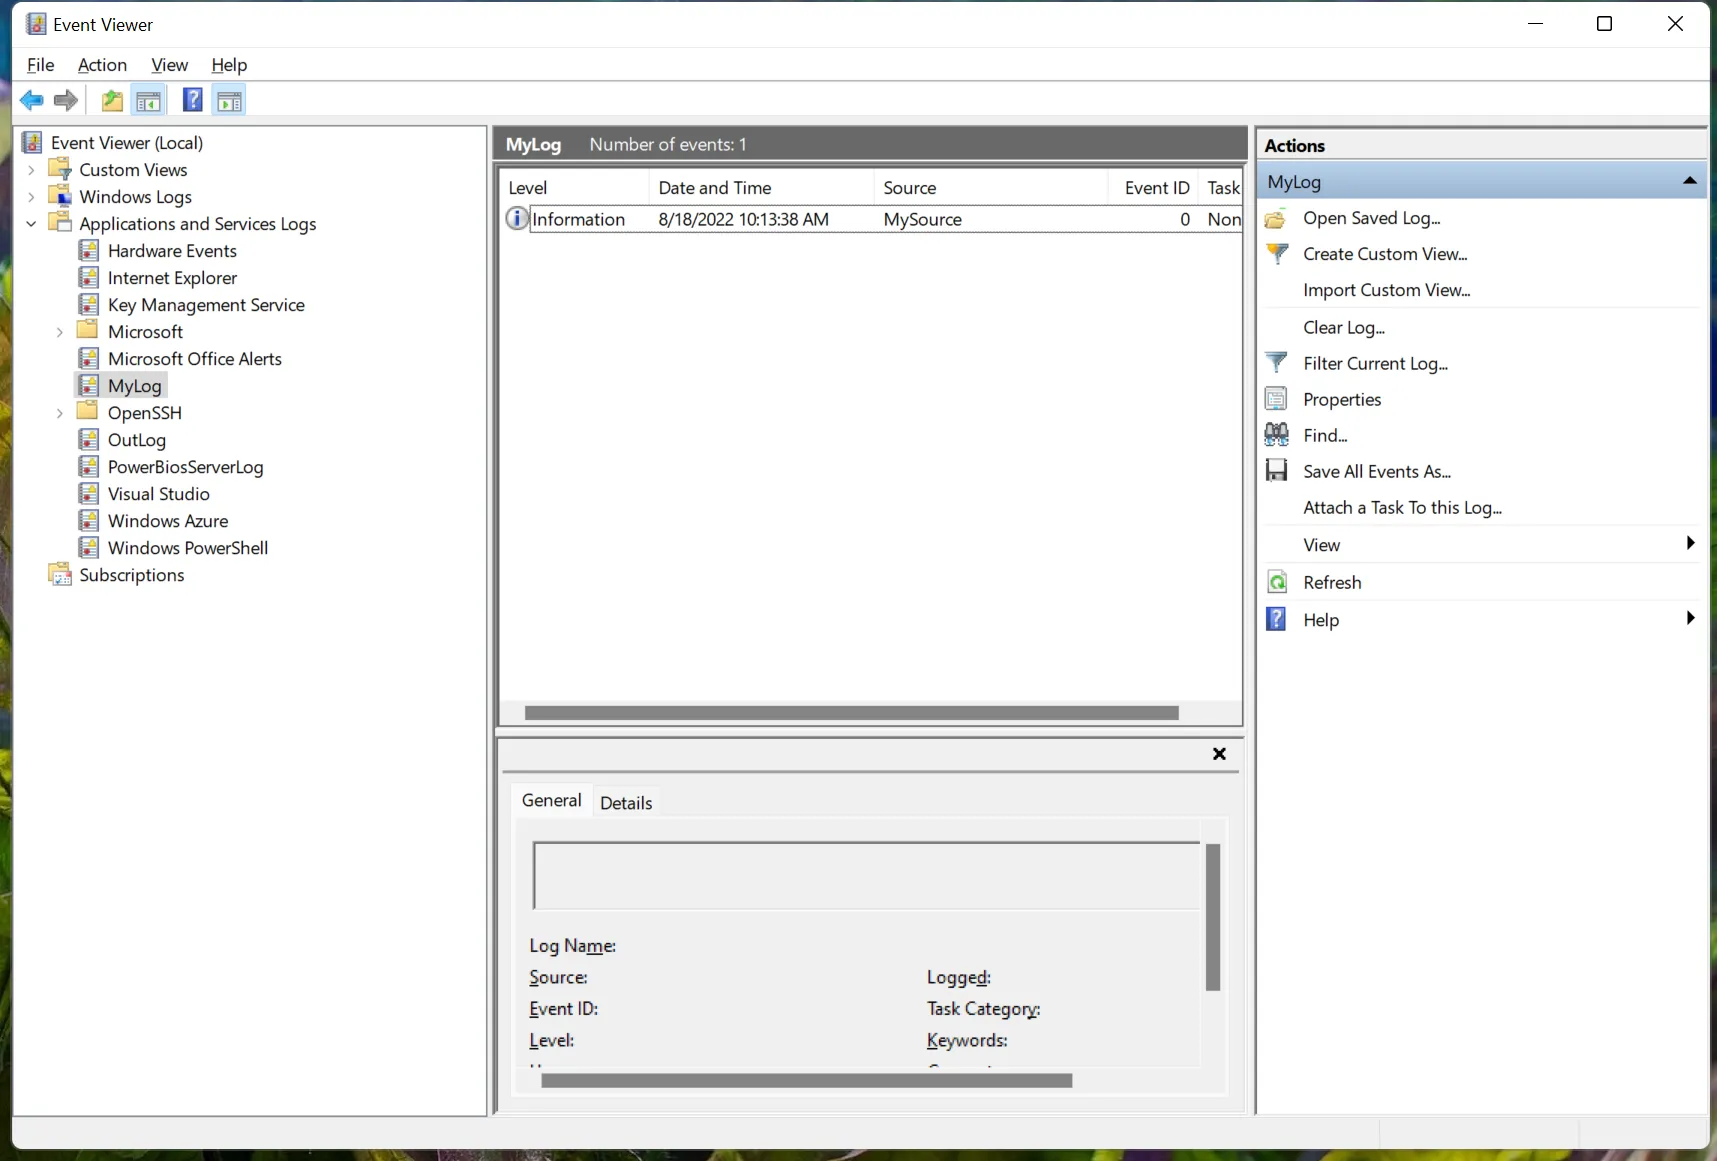Screen dimensions: 1717x1161
Task: Toggle Show/Hide Console Tree toolbar icon
Action: [x=148, y=100]
